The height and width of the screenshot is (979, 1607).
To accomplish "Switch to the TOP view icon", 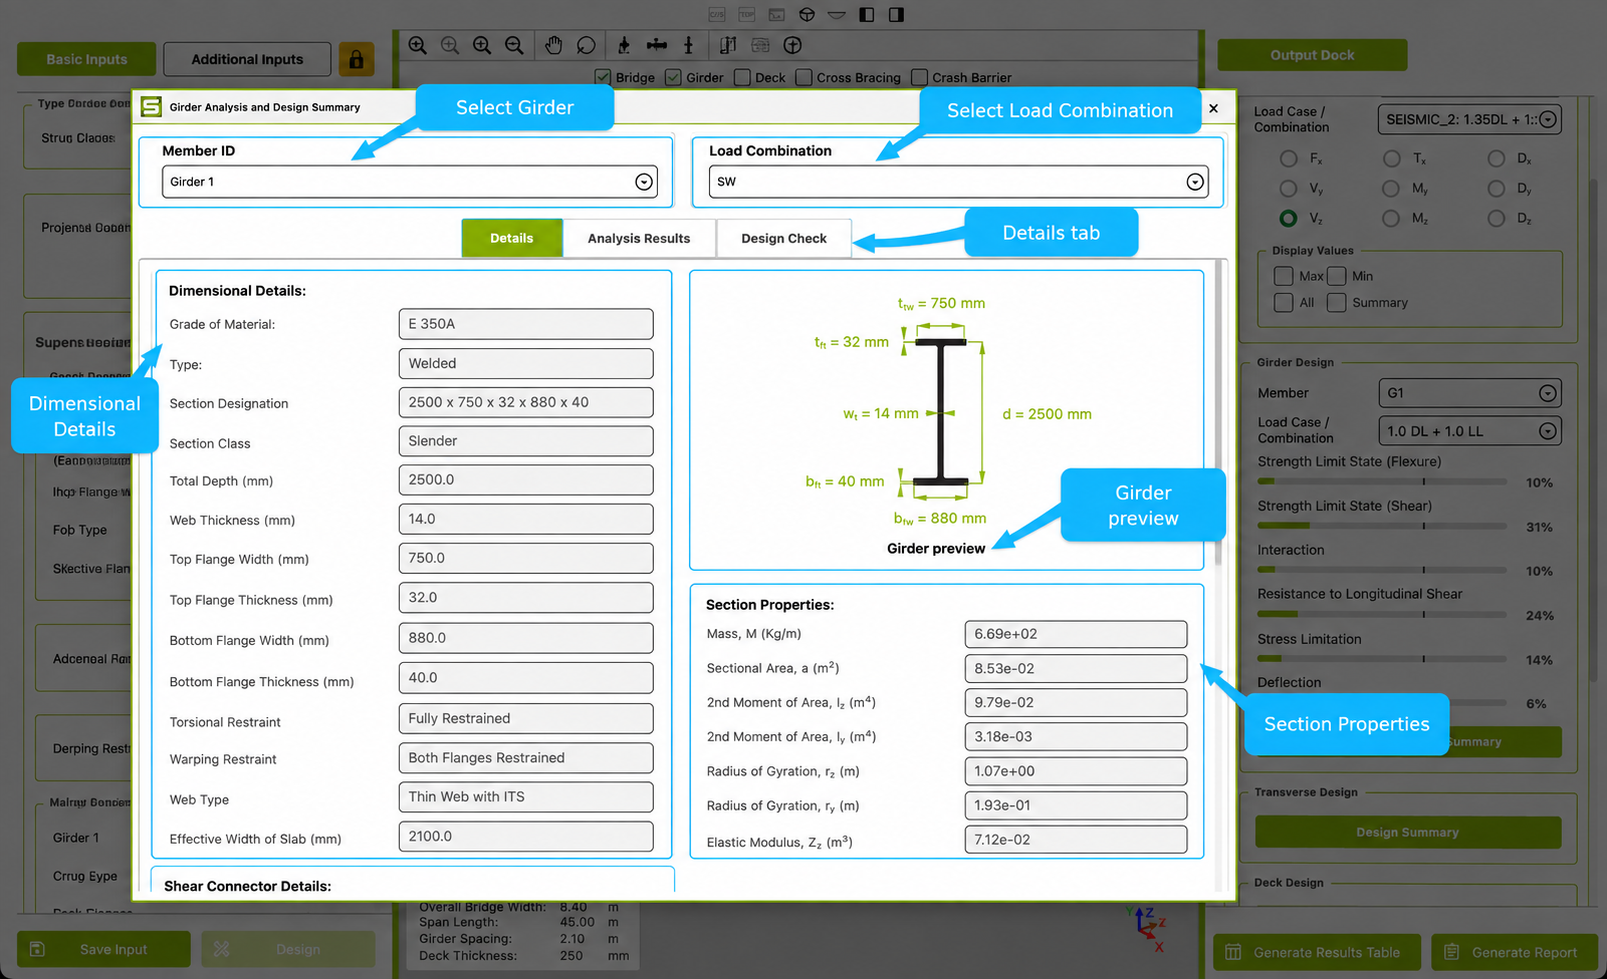I will click(x=747, y=14).
